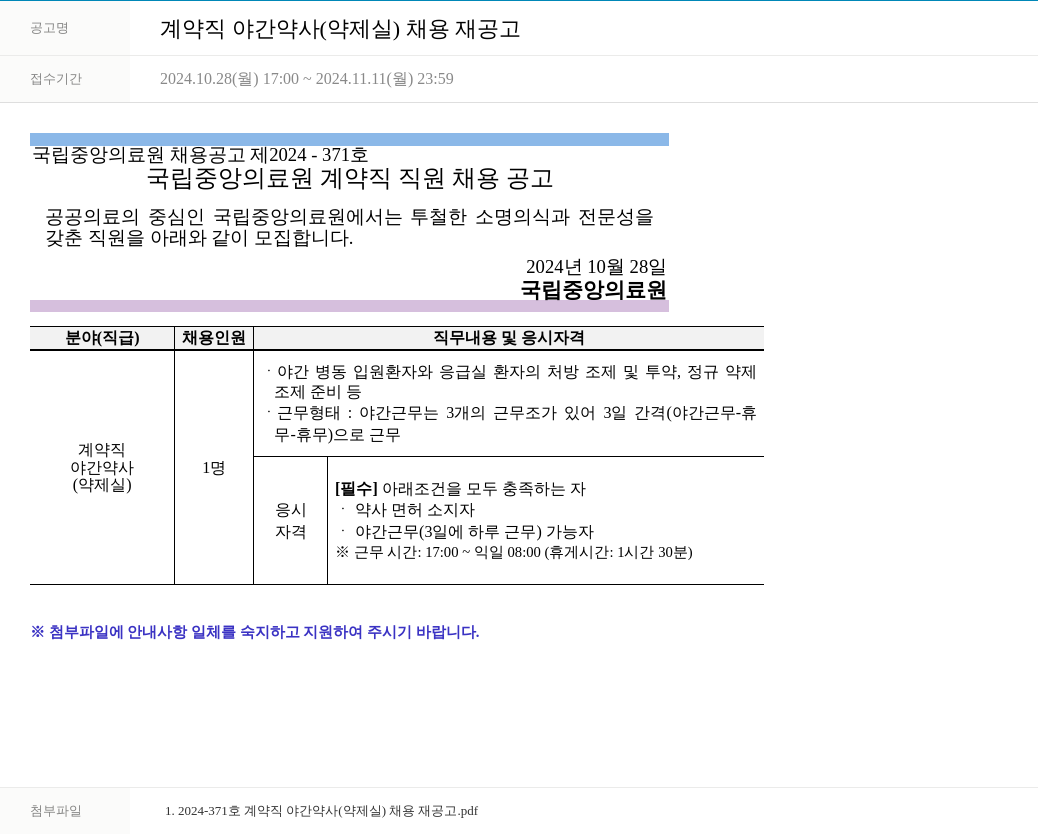Click the 계약직 야간약사 (약제실) cell
This screenshot has width=1038, height=834.
pos(102,467)
